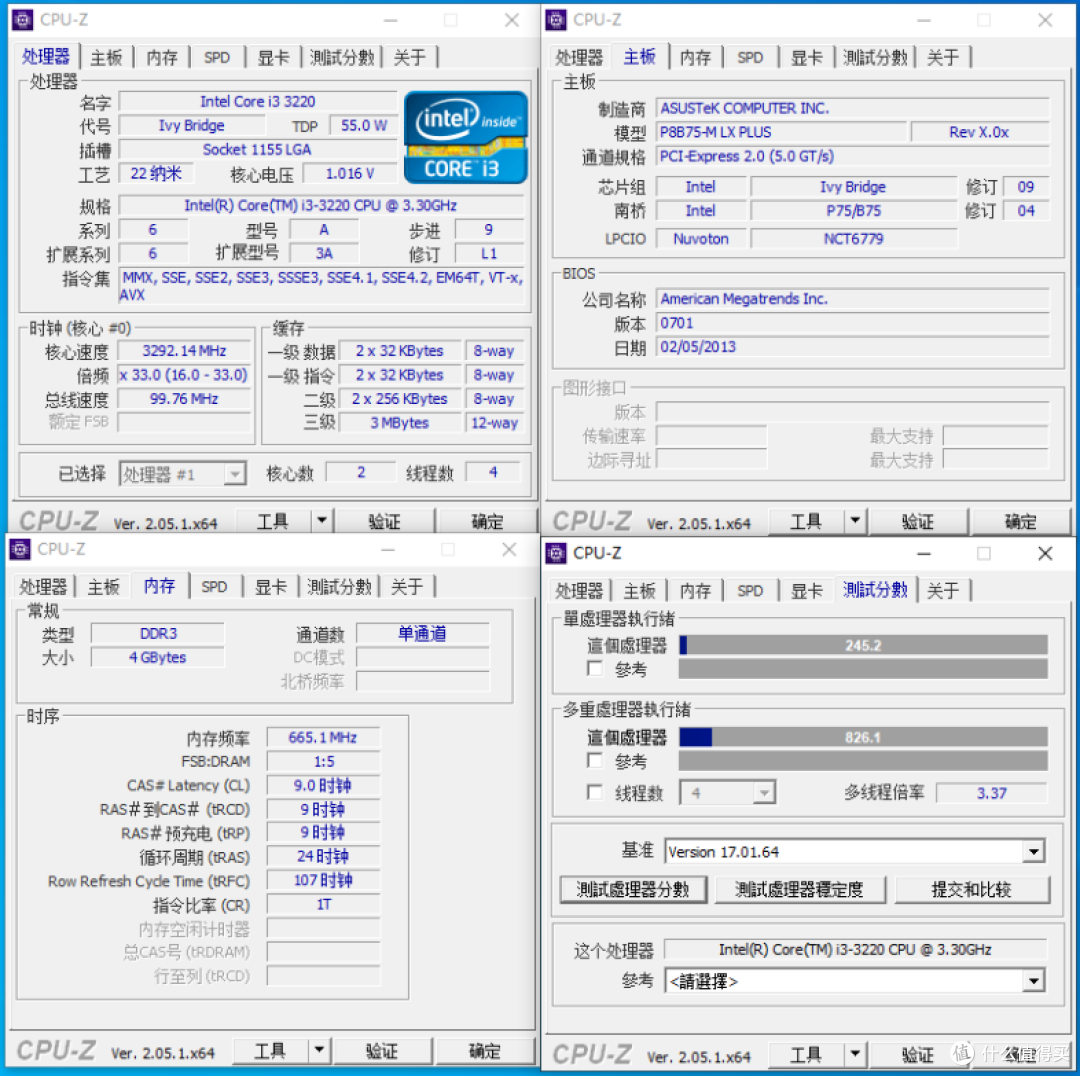Open 显卡 tab in top-left window

273,57
